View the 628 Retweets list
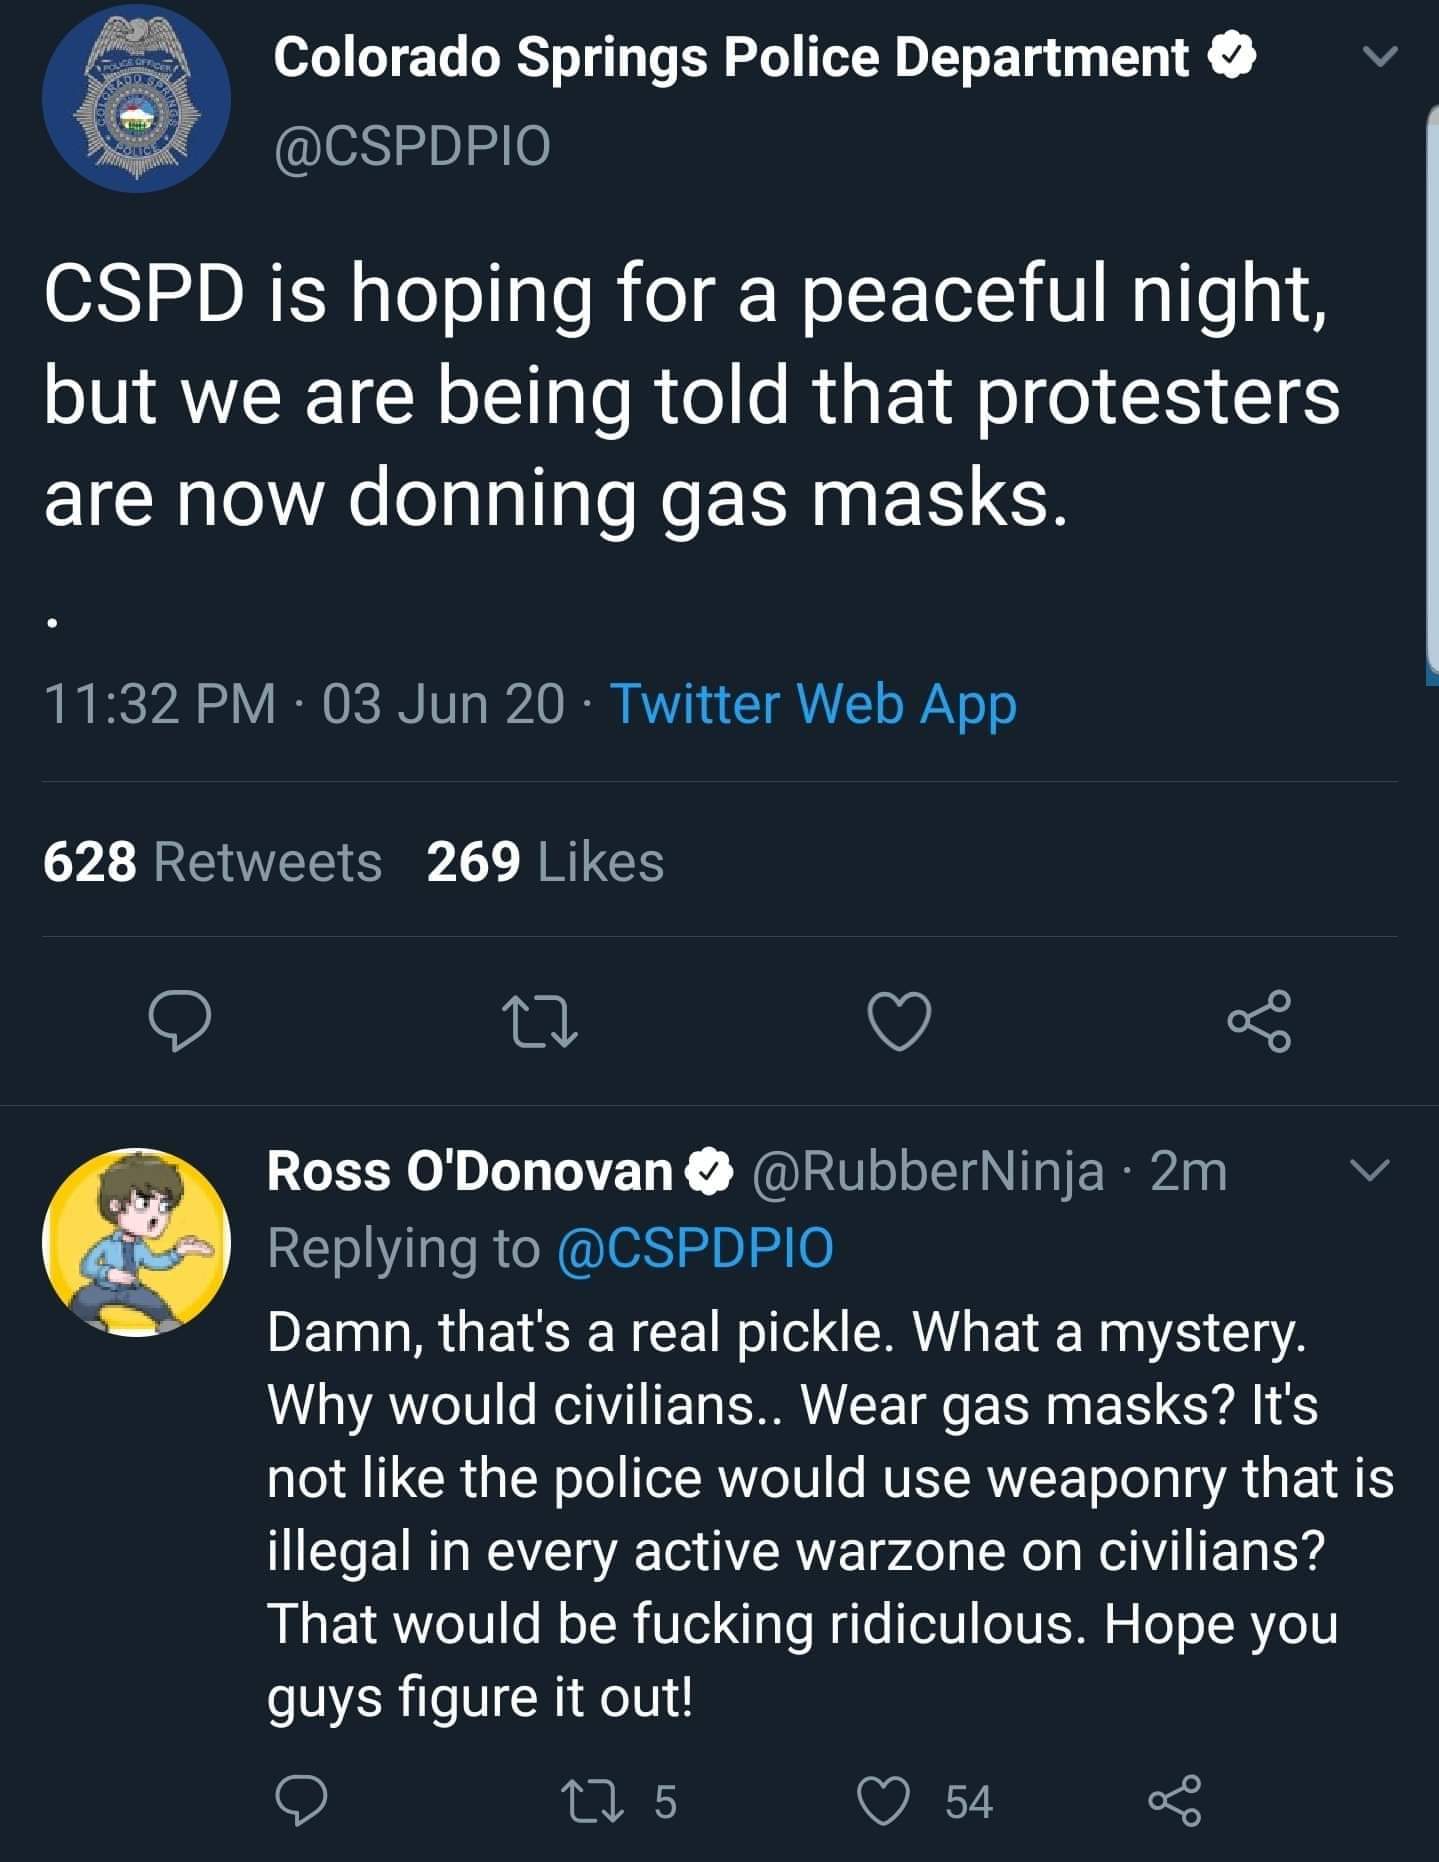1439x1862 pixels. pyautogui.click(x=212, y=862)
